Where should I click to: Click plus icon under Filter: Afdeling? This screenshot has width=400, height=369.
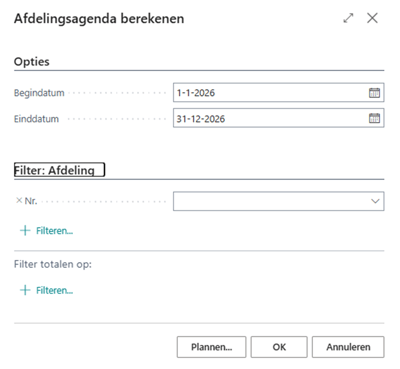[25, 231]
